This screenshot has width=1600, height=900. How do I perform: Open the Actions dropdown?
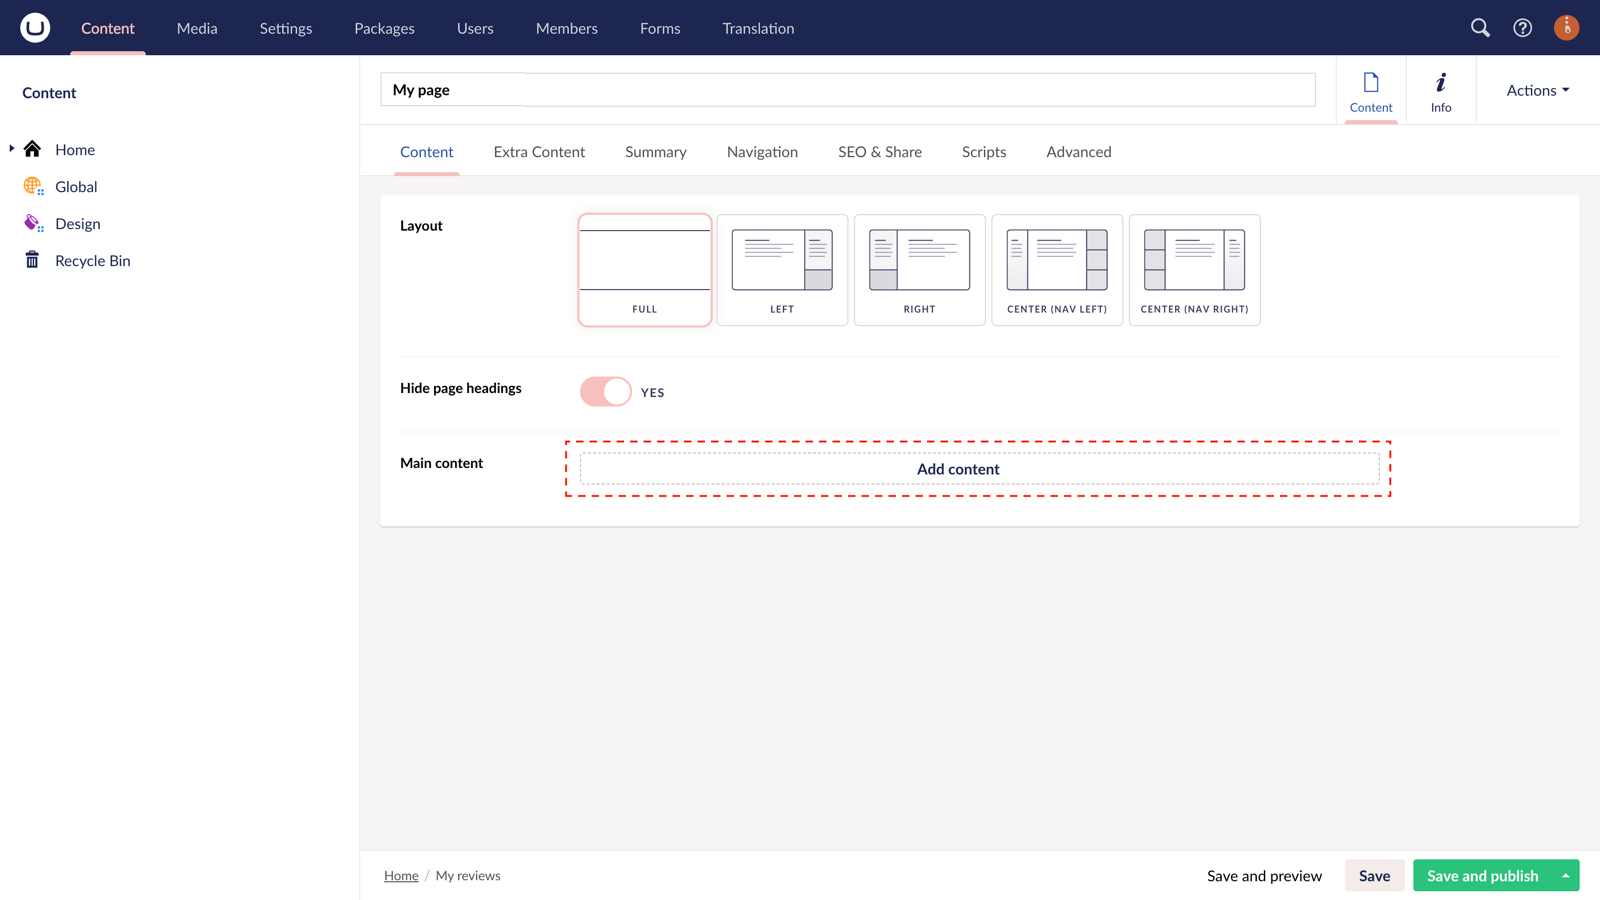click(x=1536, y=90)
